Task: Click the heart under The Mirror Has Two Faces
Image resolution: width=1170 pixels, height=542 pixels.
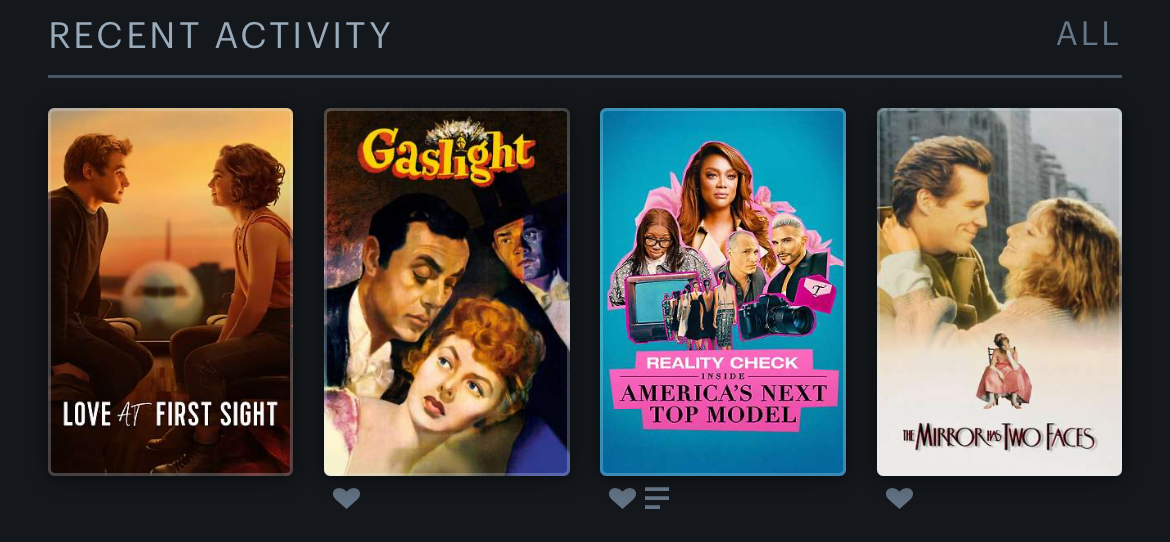Action: coord(899,498)
